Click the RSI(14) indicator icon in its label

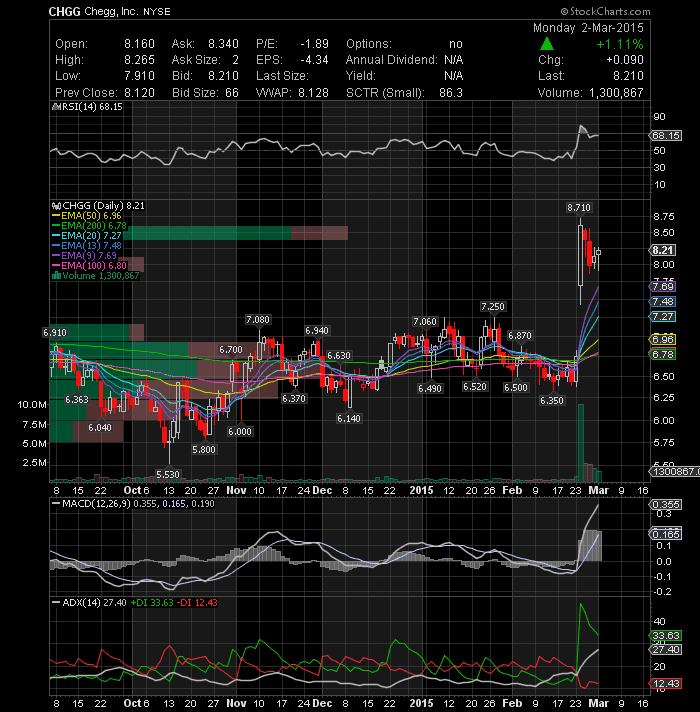56,107
